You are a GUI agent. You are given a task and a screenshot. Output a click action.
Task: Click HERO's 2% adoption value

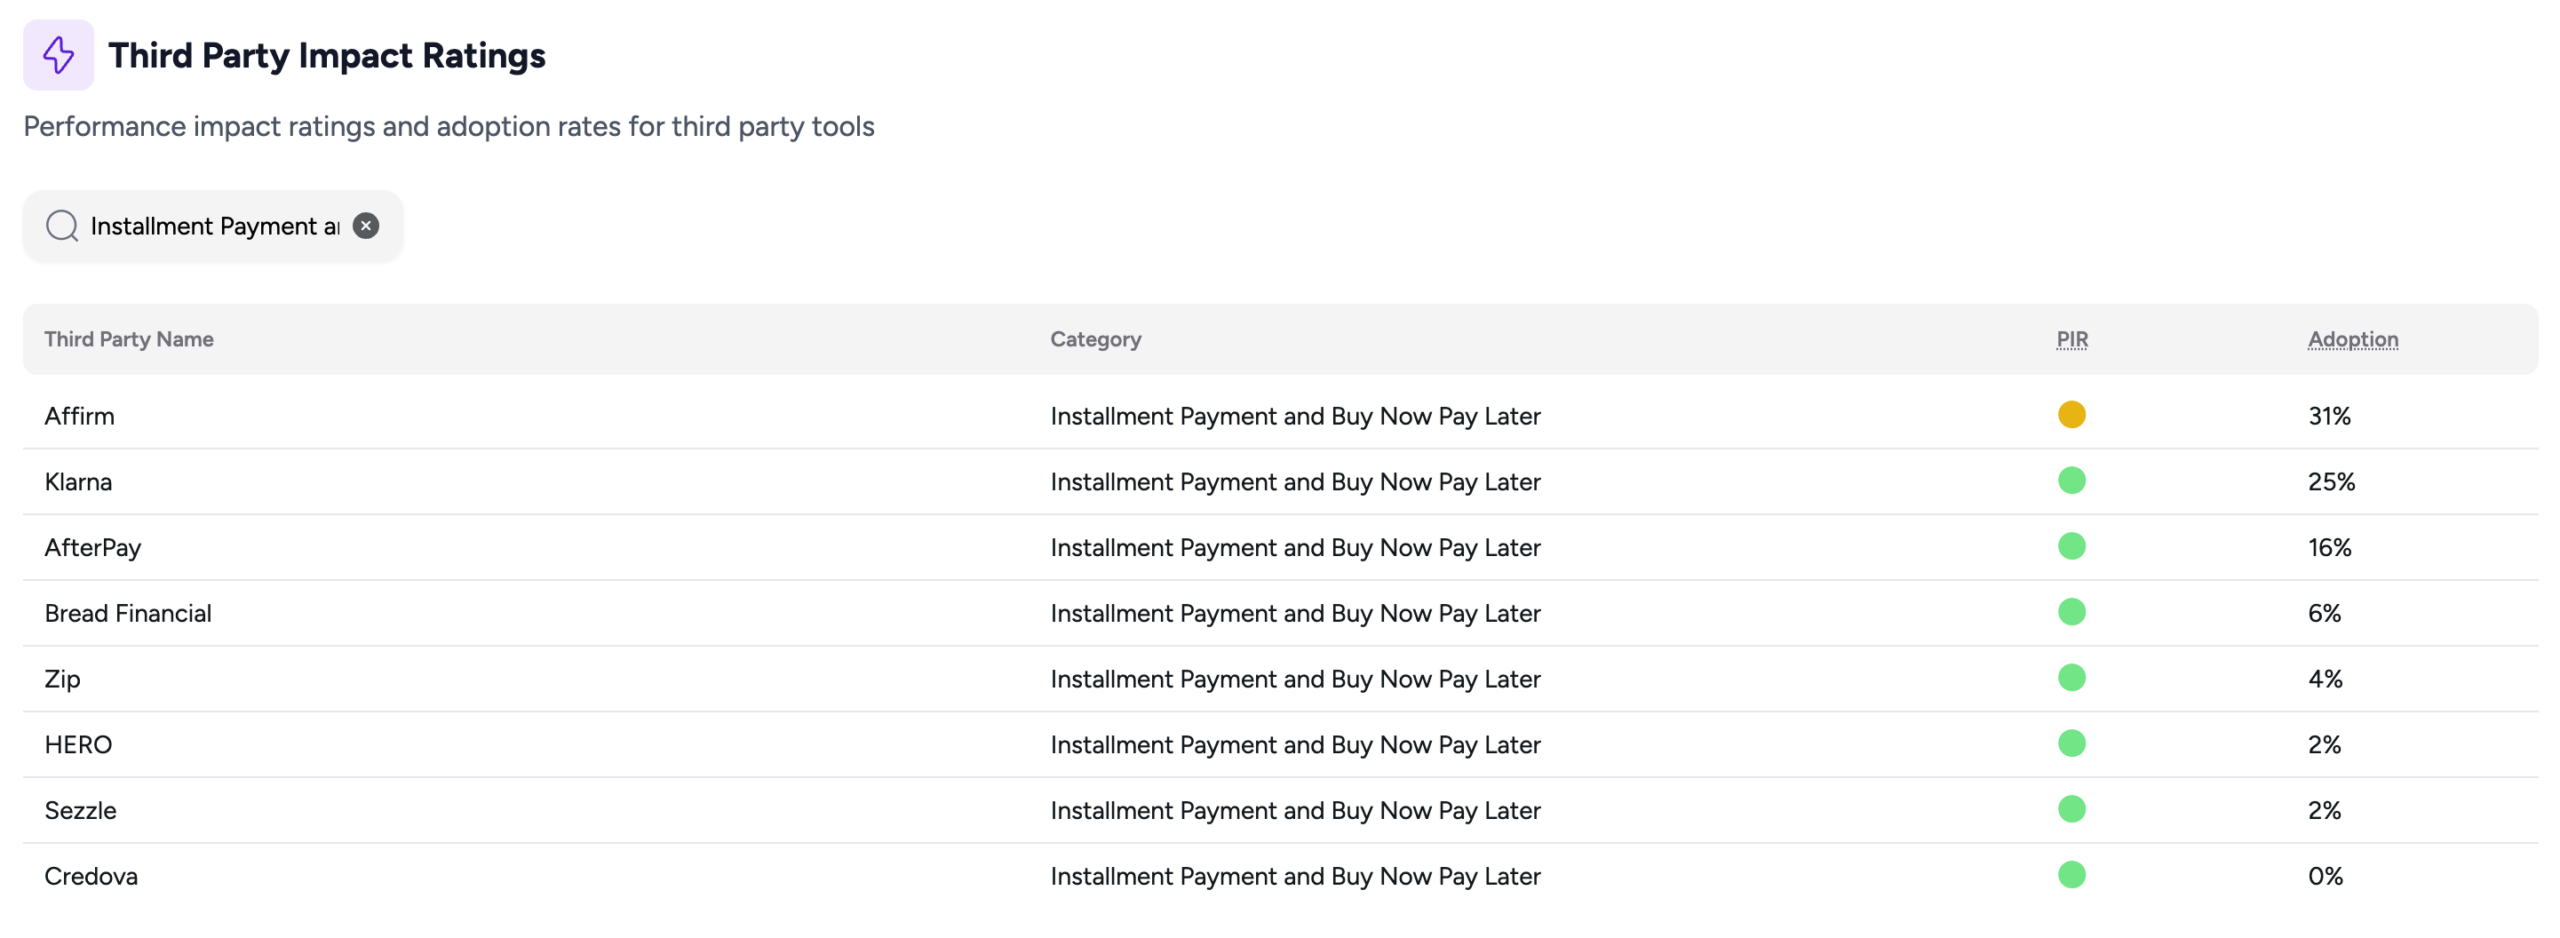click(2324, 745)
